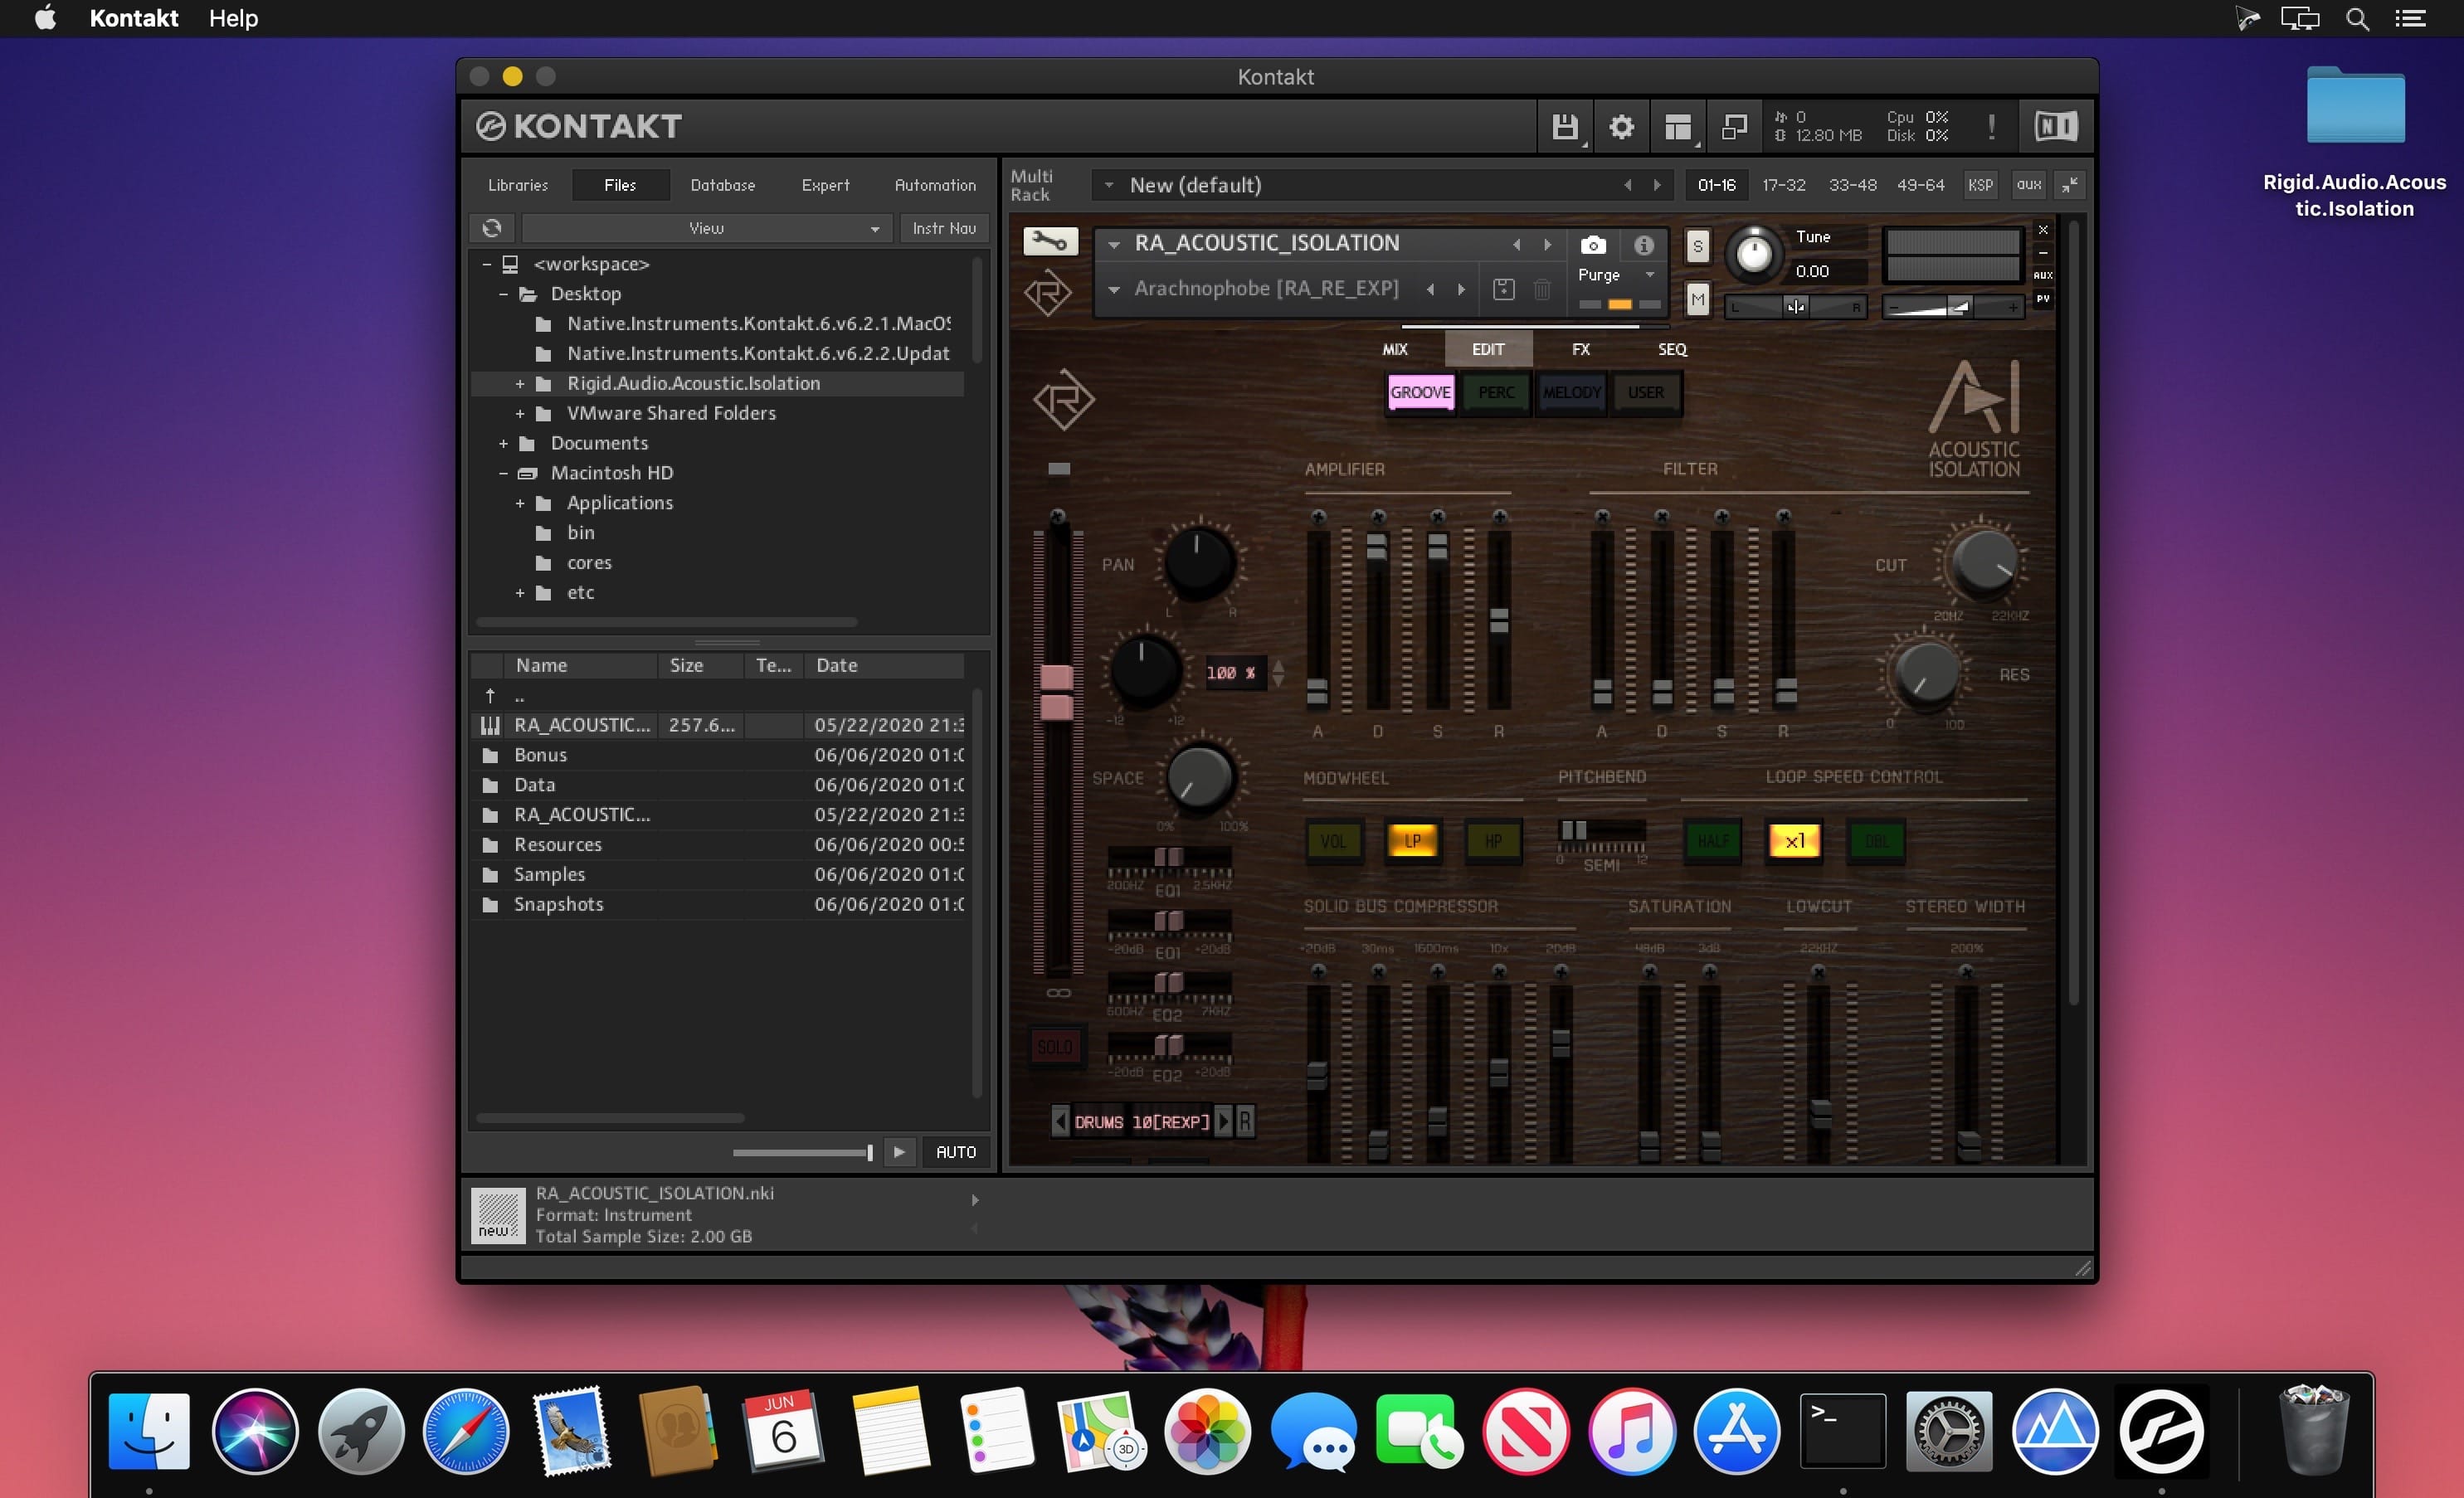Set loop speed to x1
The height and width of the screenshot is (1498, 2464).
coord(1795,841)
